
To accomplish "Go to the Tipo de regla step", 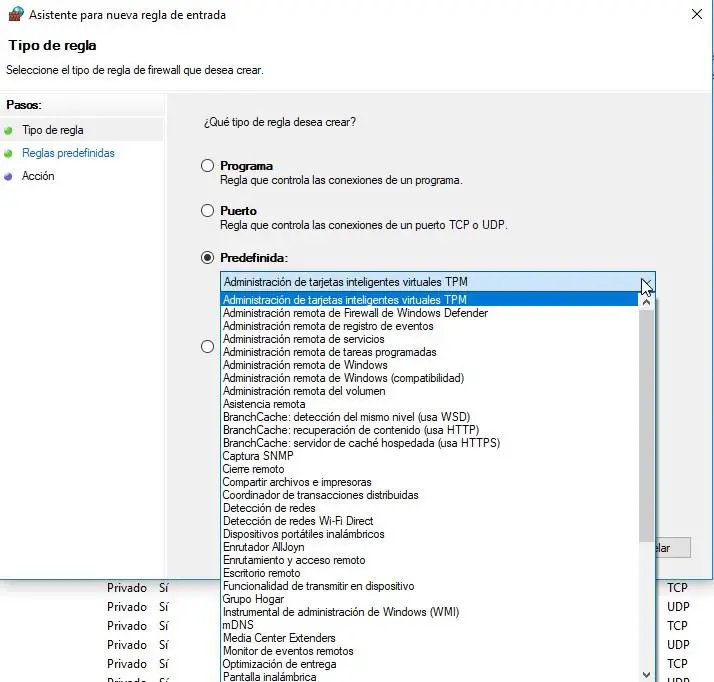I will tap(53, 130).
